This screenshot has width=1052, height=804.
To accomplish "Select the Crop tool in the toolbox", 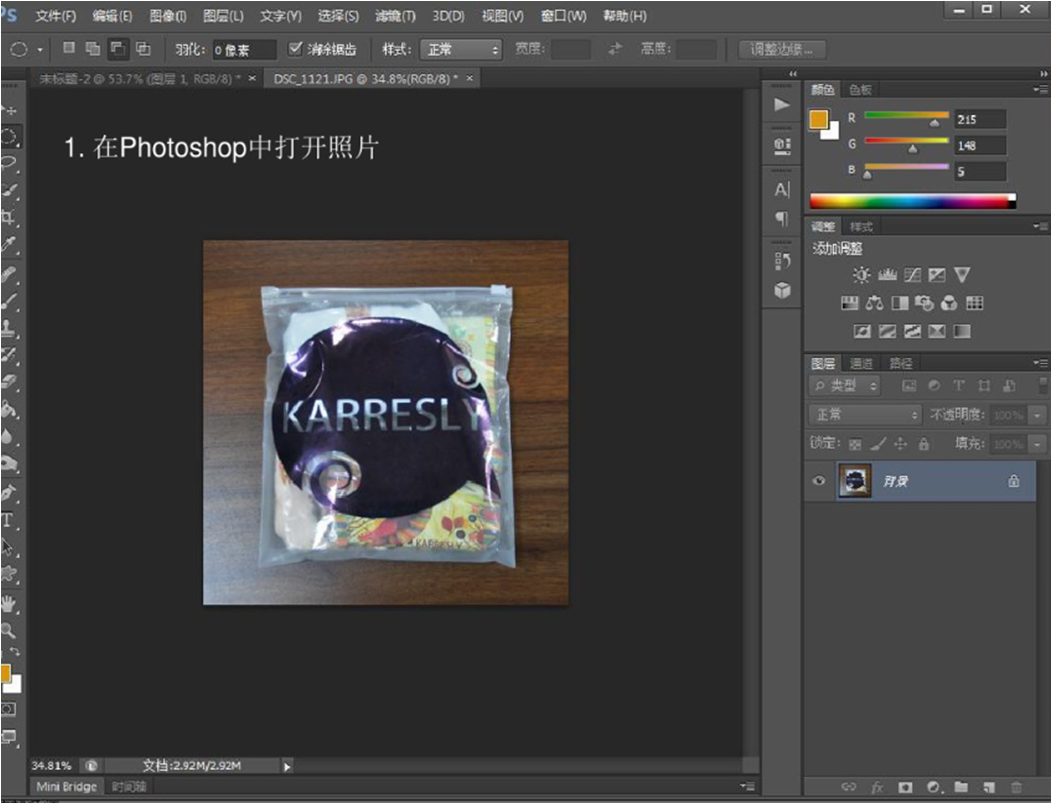I will [x=8, y=217].
